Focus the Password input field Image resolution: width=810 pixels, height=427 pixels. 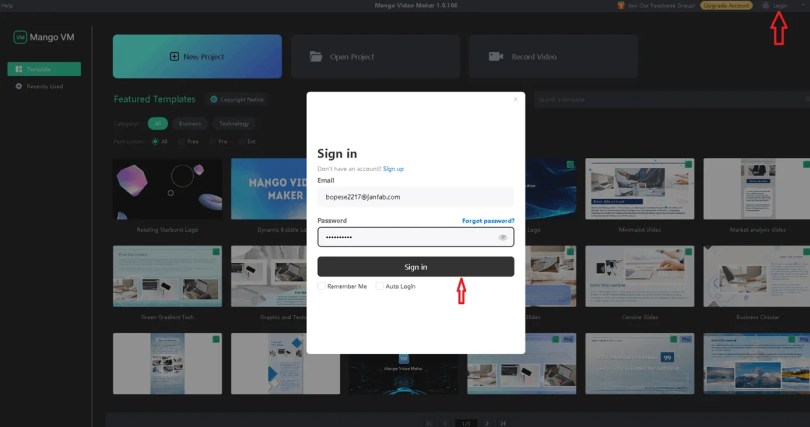coord(415,237)
